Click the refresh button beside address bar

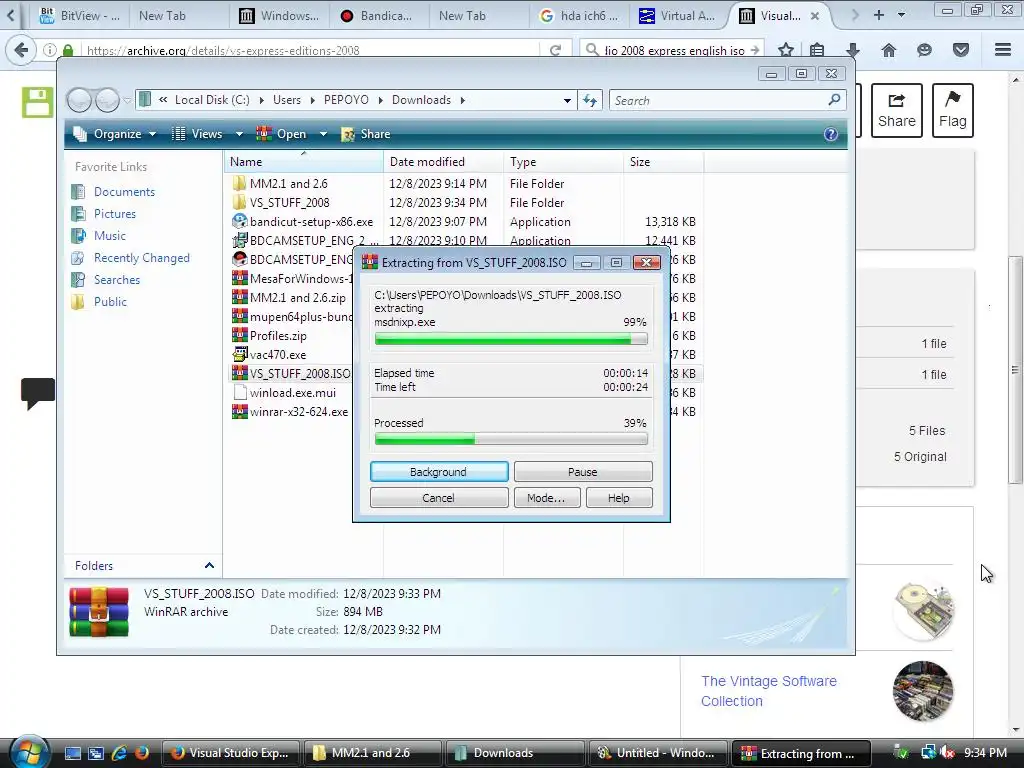click(x=590, y=100)
